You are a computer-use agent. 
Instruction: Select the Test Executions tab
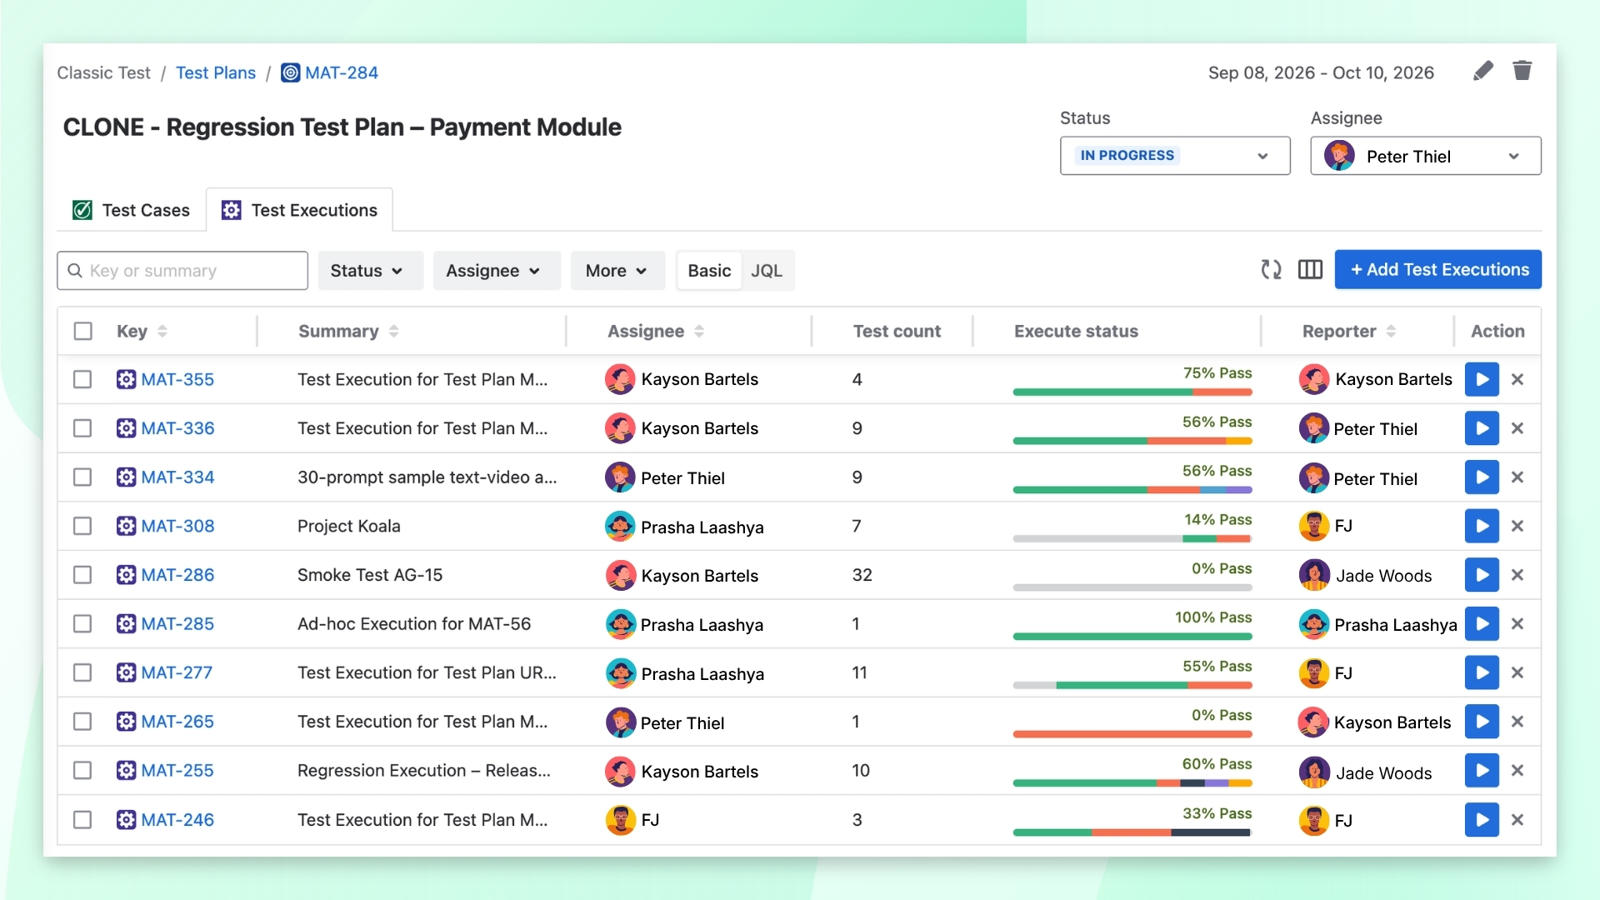coord(299,210)
